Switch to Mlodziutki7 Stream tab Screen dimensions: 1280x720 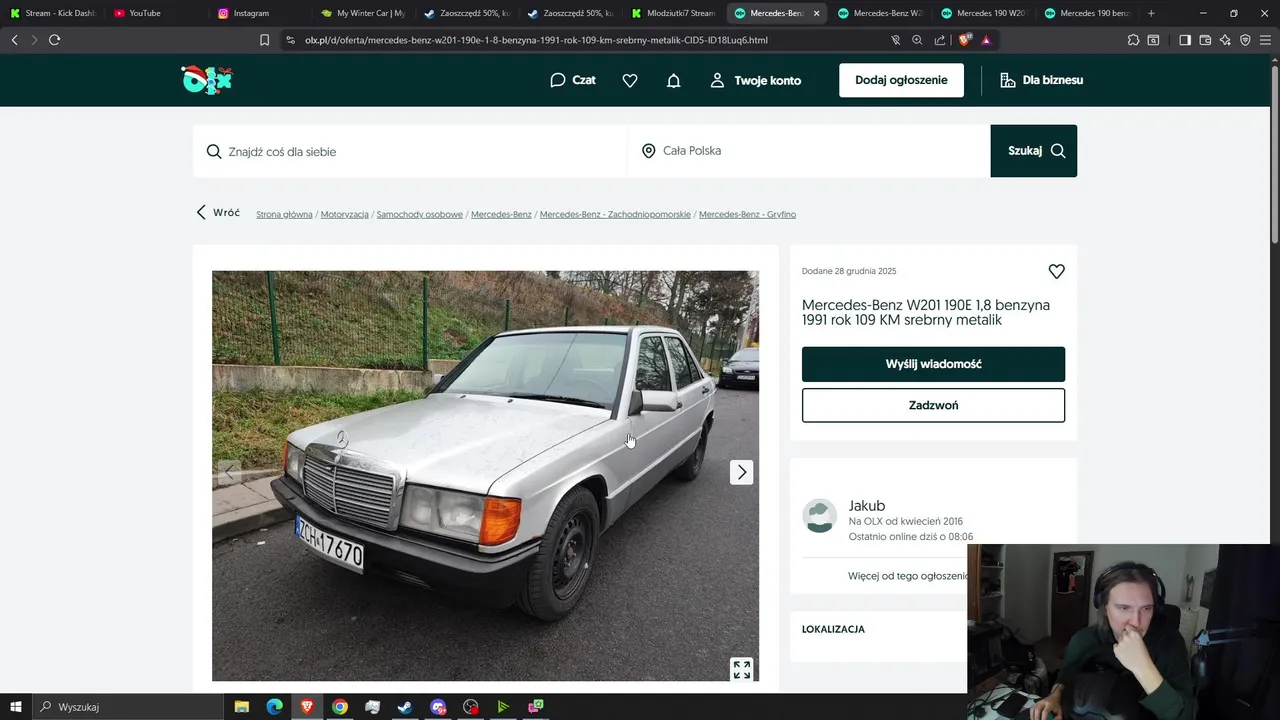672,13
